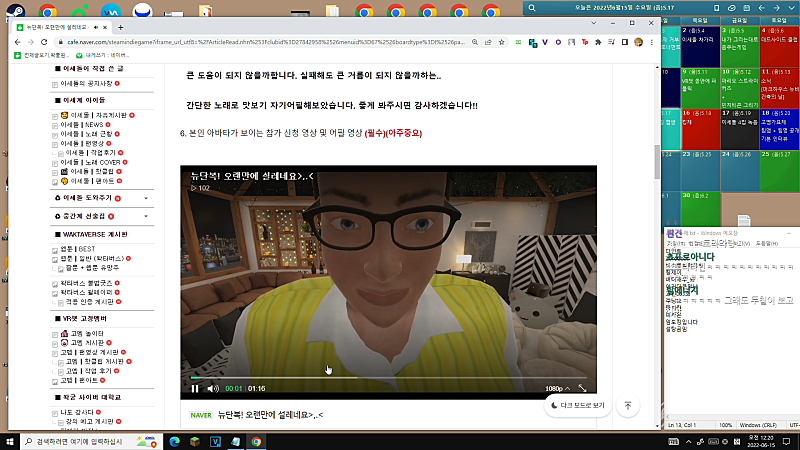The image size is (800, 450).
Task: Open Microsoft Edge from the taskbar
Action: [x=174, y=441]
